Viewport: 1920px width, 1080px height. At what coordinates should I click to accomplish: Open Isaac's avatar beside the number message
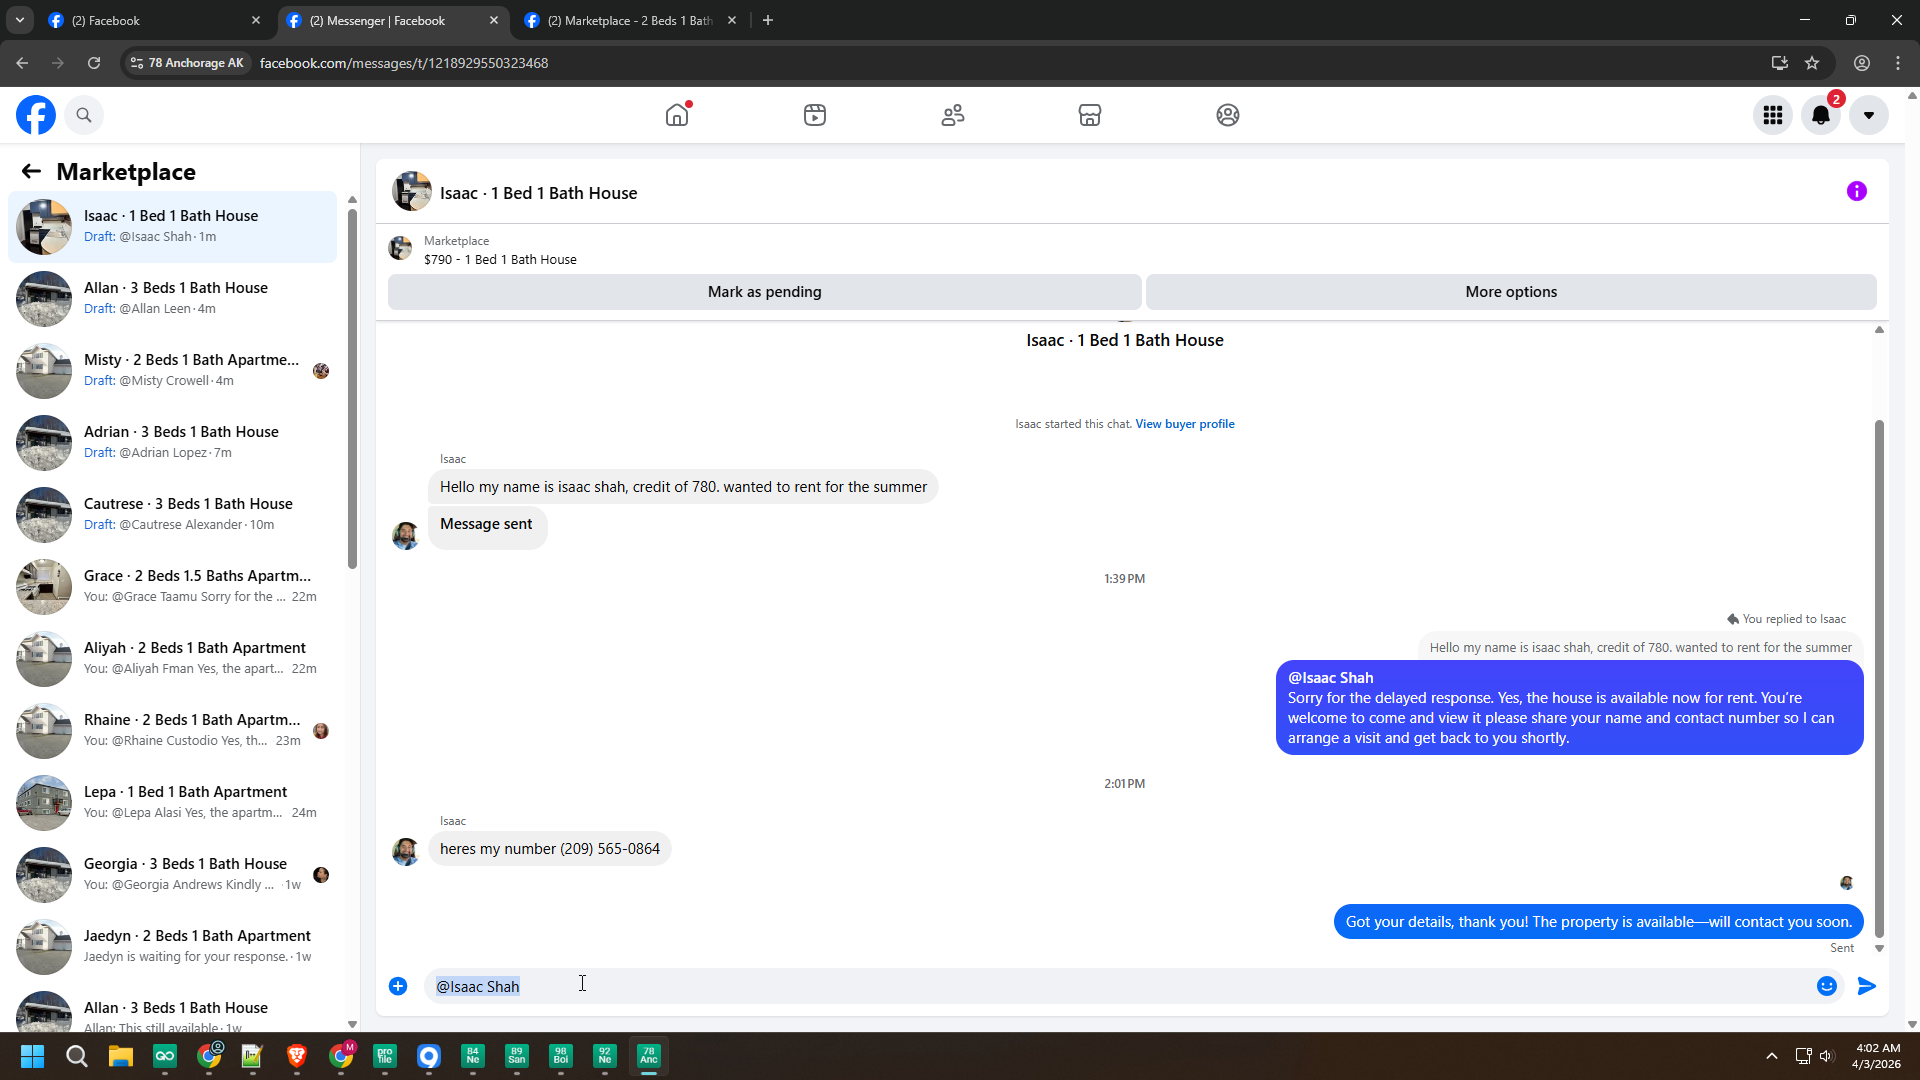(405, 851)
